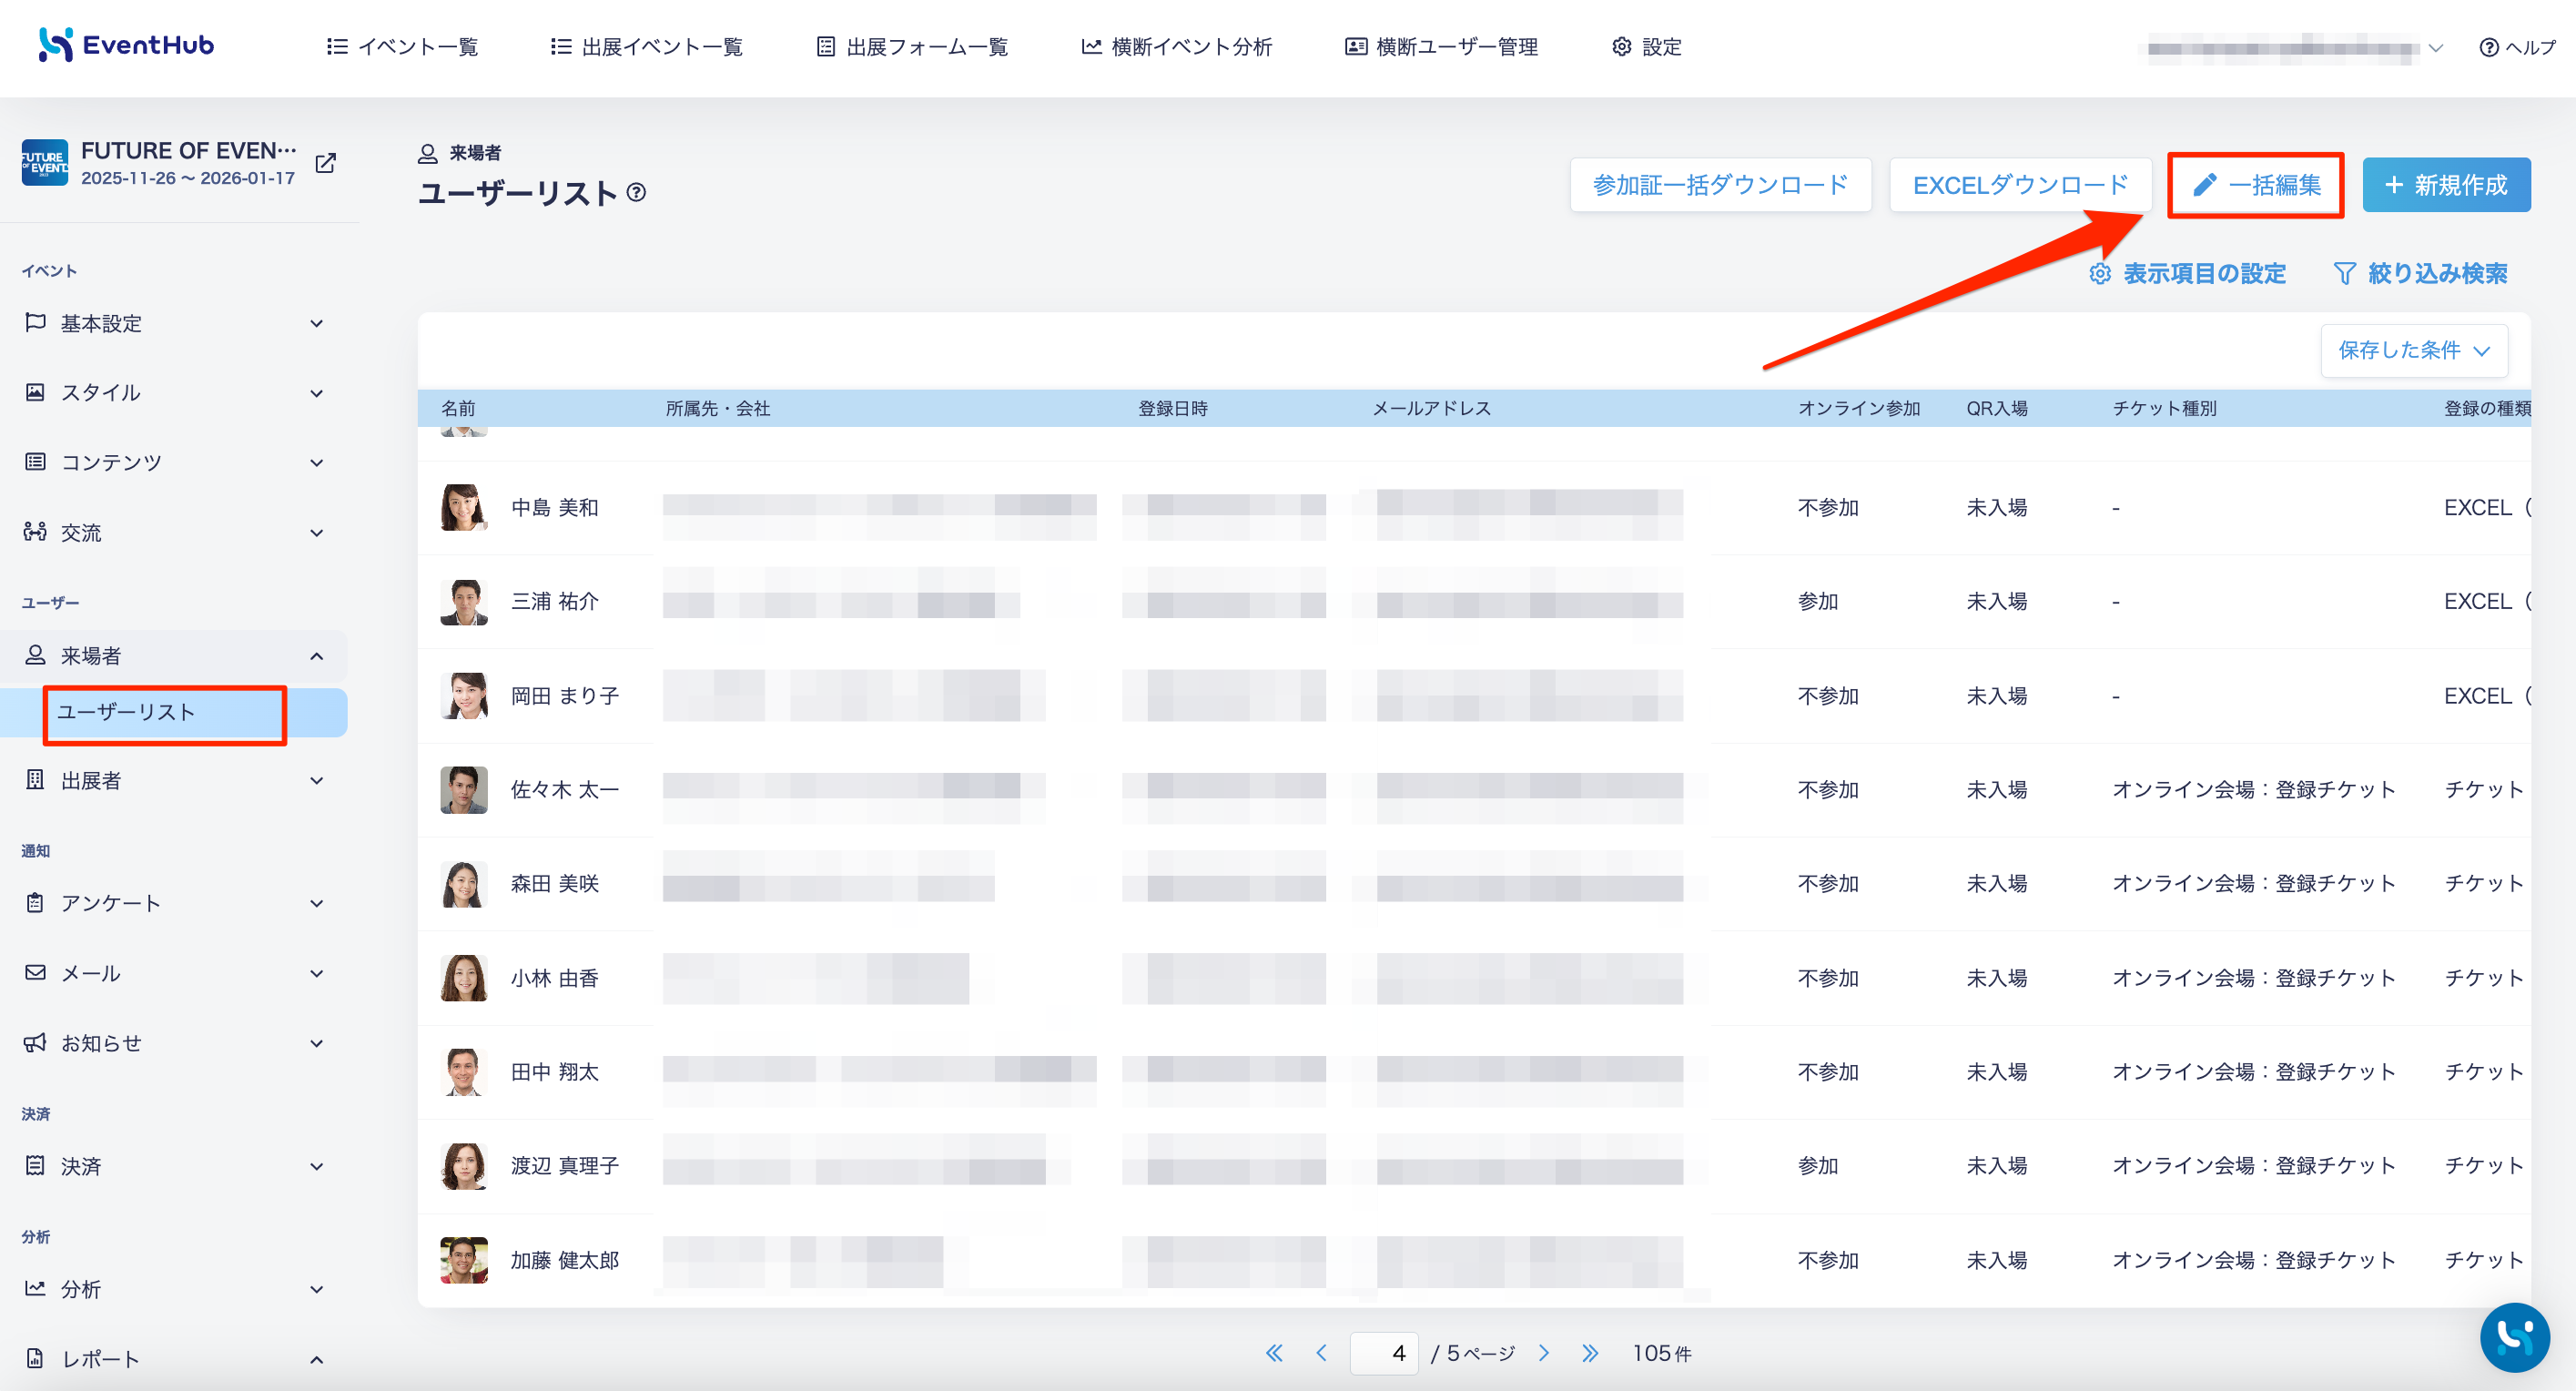Click name 岡田 まり子 in list
This screenshot has width=2576, height=1391.
(565, 695)
